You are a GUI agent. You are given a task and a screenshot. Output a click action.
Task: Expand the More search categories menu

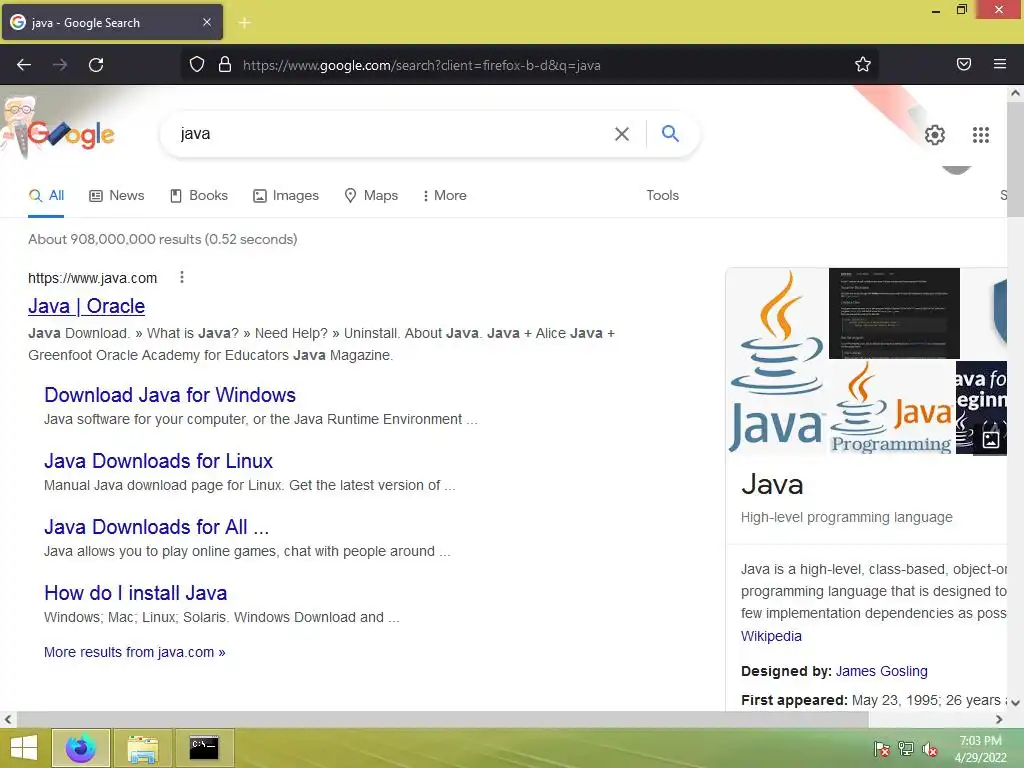coord(445,195)
